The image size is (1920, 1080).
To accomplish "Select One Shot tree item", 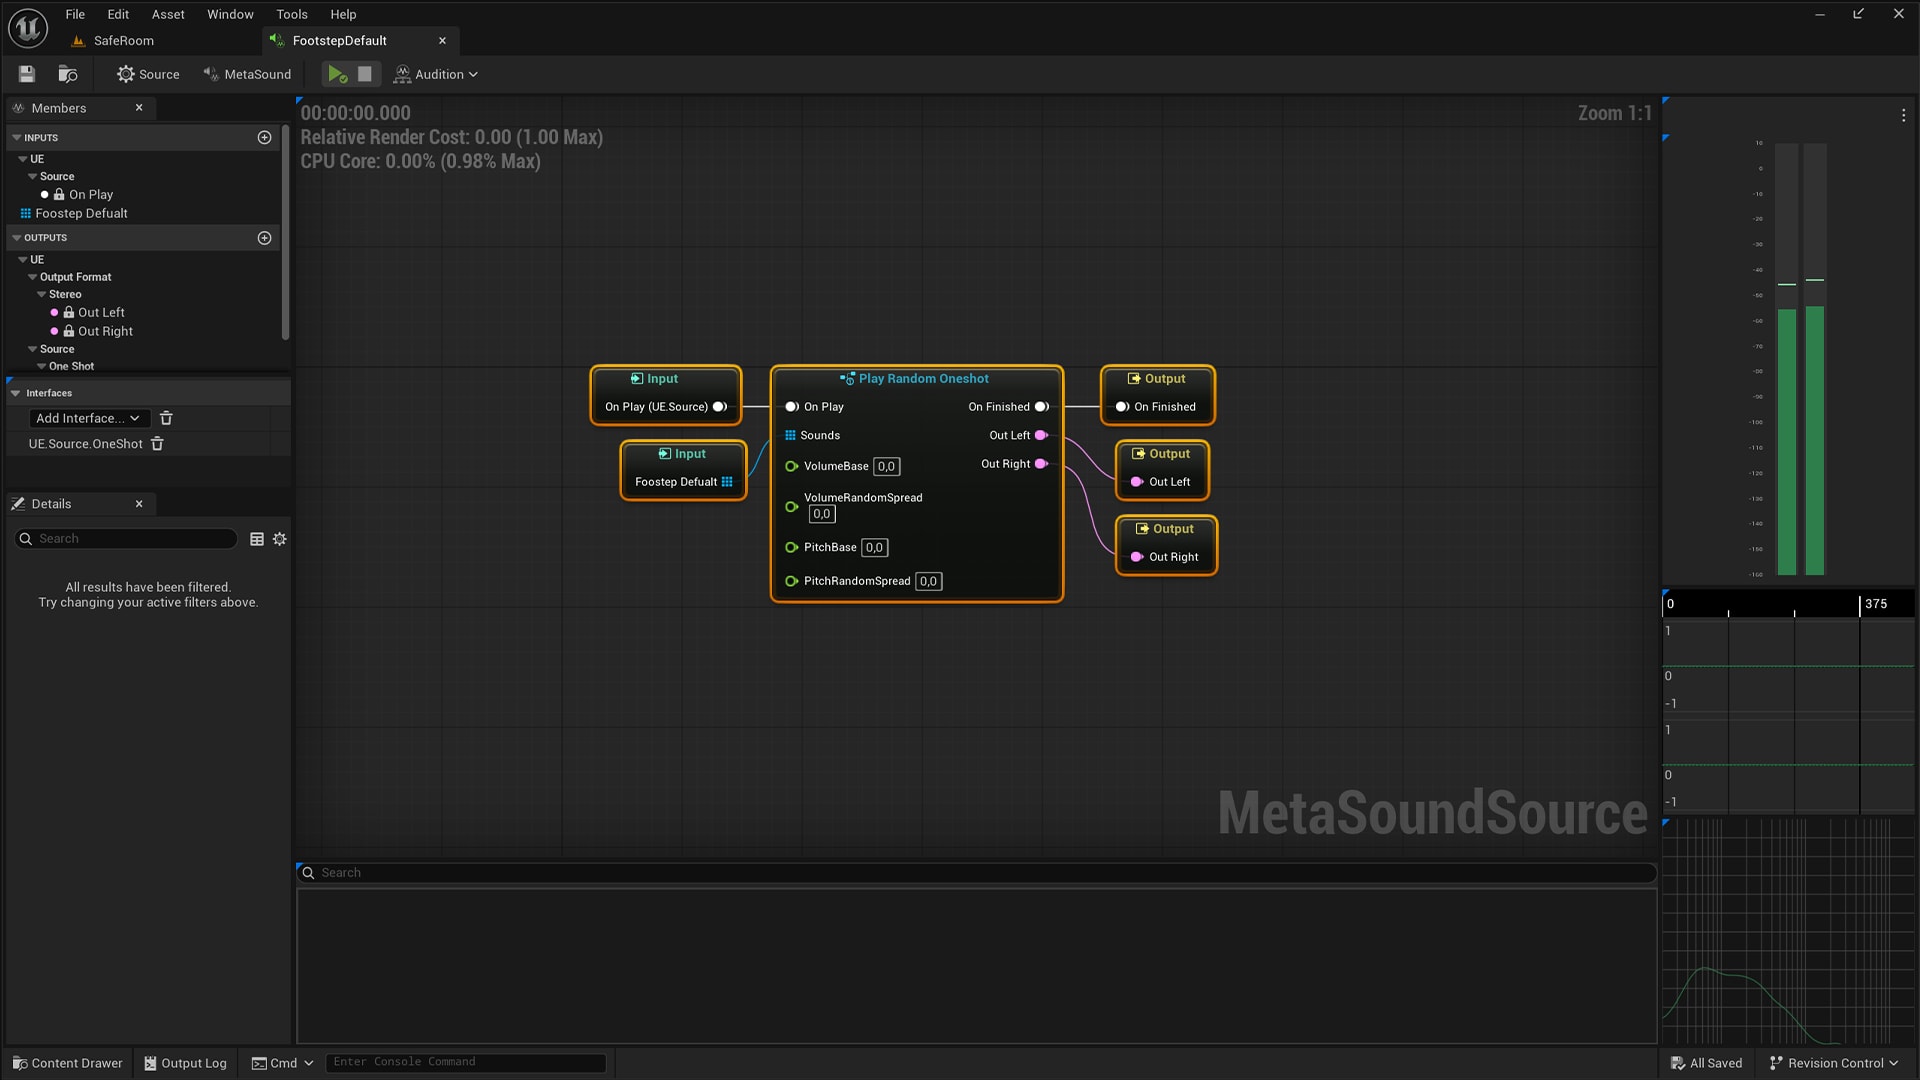I will click(x=71, y=366).
